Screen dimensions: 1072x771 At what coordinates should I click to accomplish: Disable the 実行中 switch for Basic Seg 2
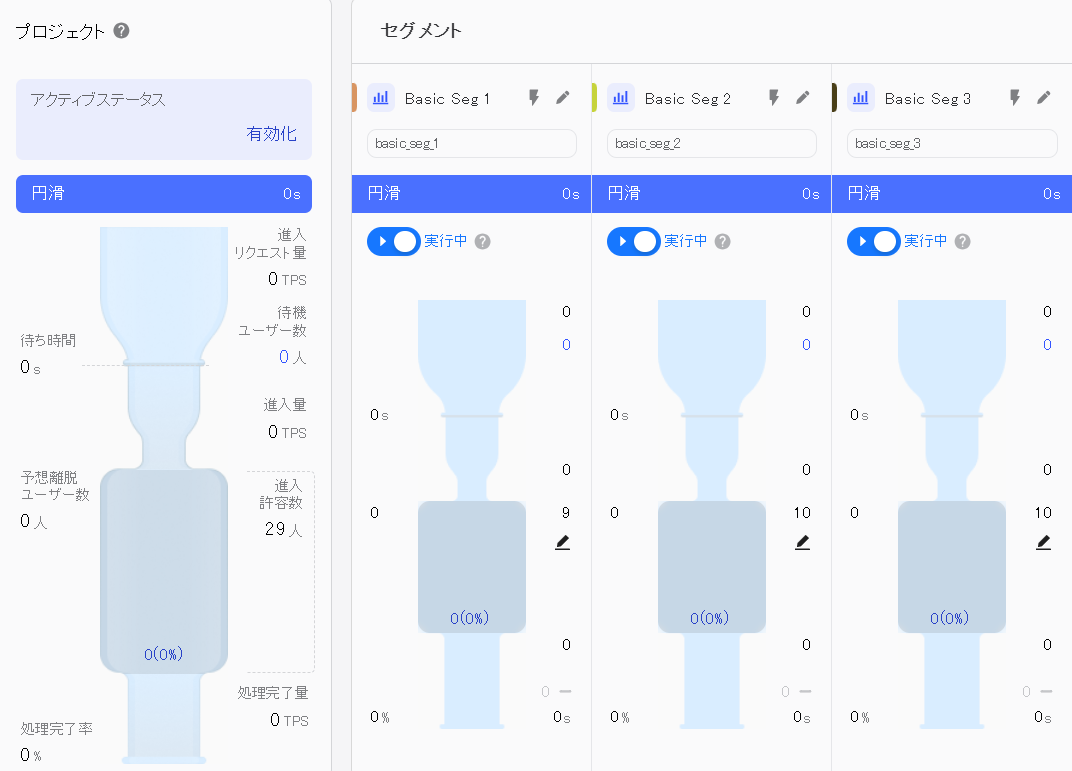click(x=633, y=241)
